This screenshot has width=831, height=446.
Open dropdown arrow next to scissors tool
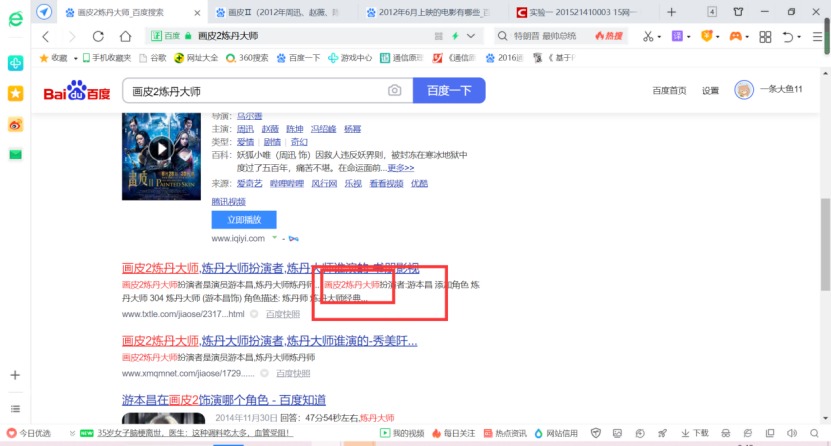point(659,37)
